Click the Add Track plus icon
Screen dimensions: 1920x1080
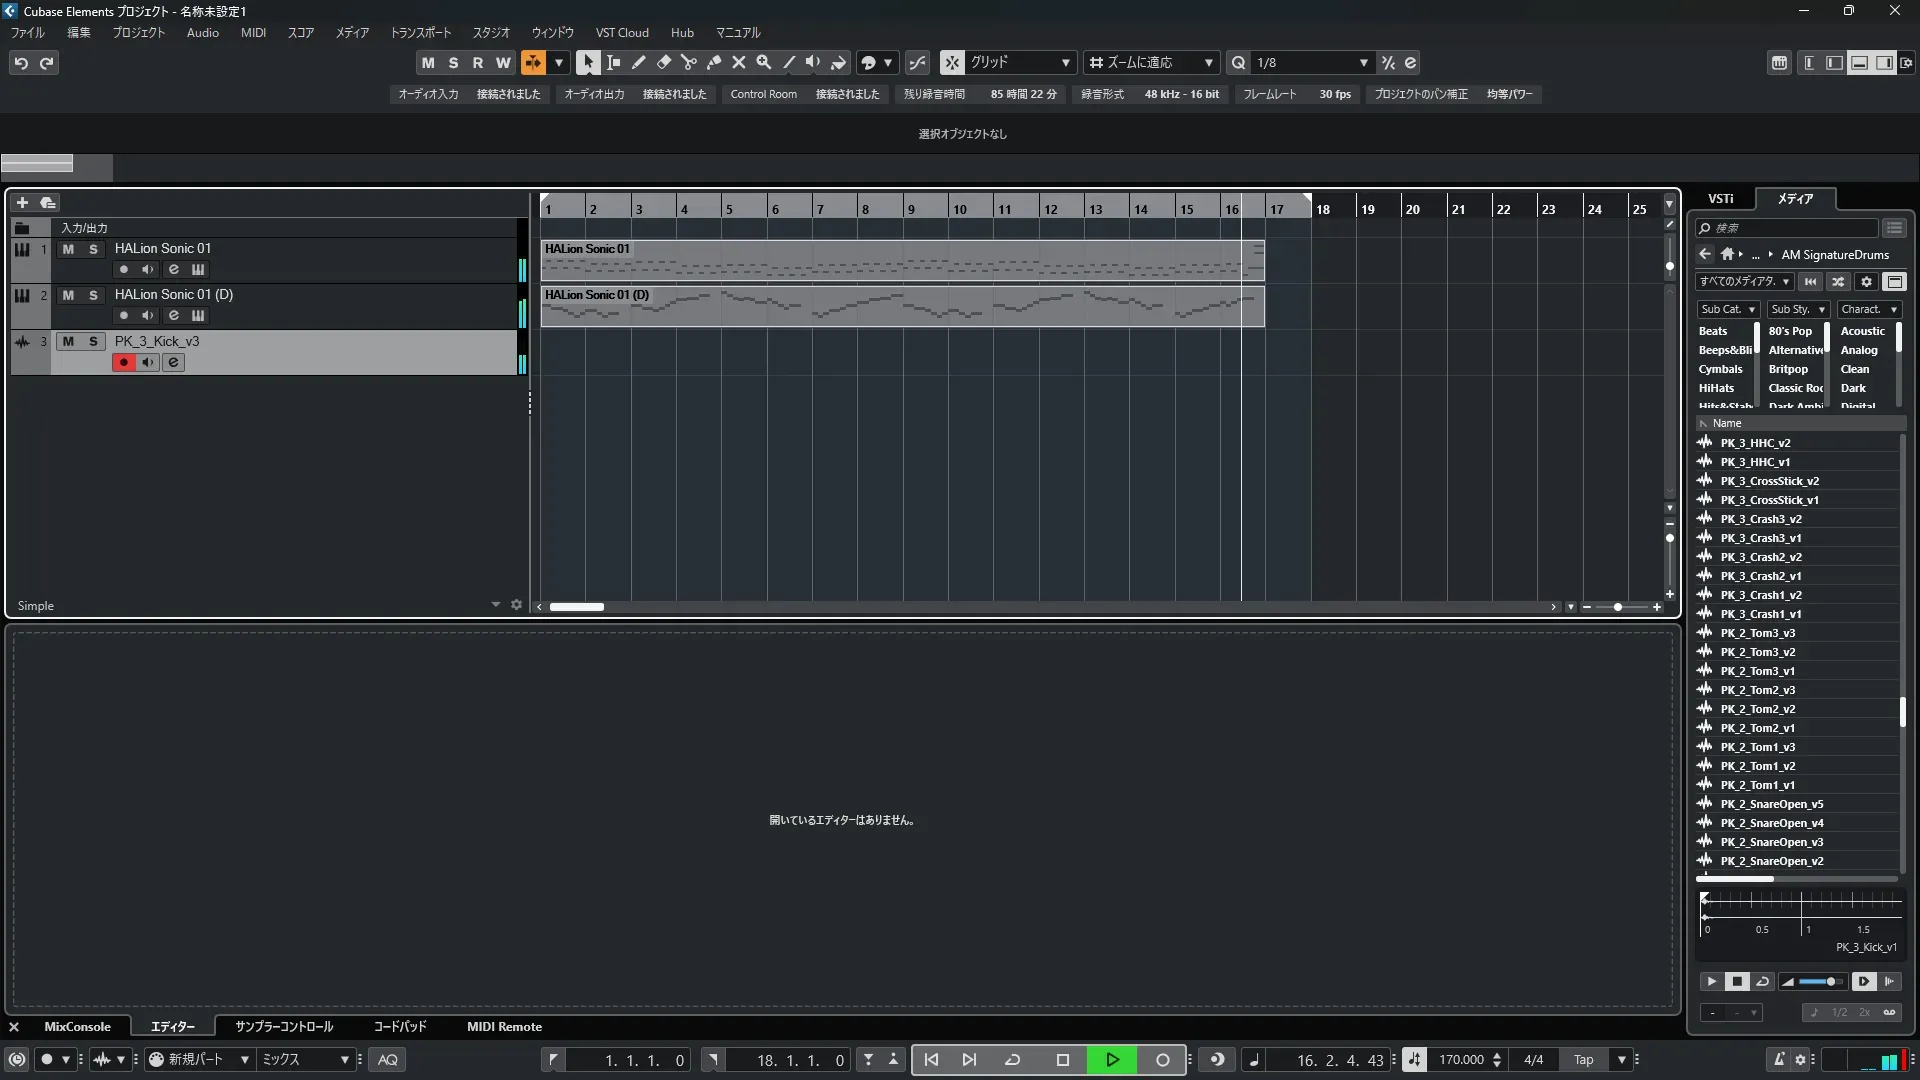(x=22, y=202)
